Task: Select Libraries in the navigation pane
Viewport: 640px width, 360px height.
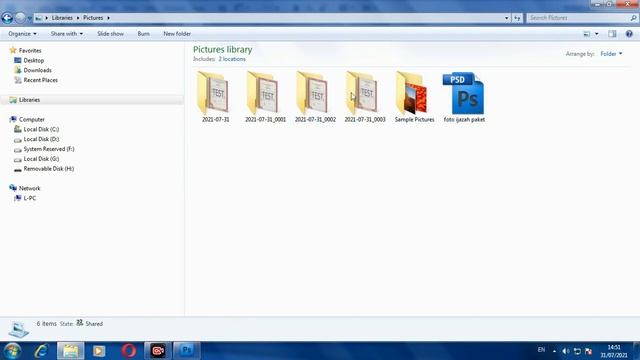Action: (x=29, y=100)
